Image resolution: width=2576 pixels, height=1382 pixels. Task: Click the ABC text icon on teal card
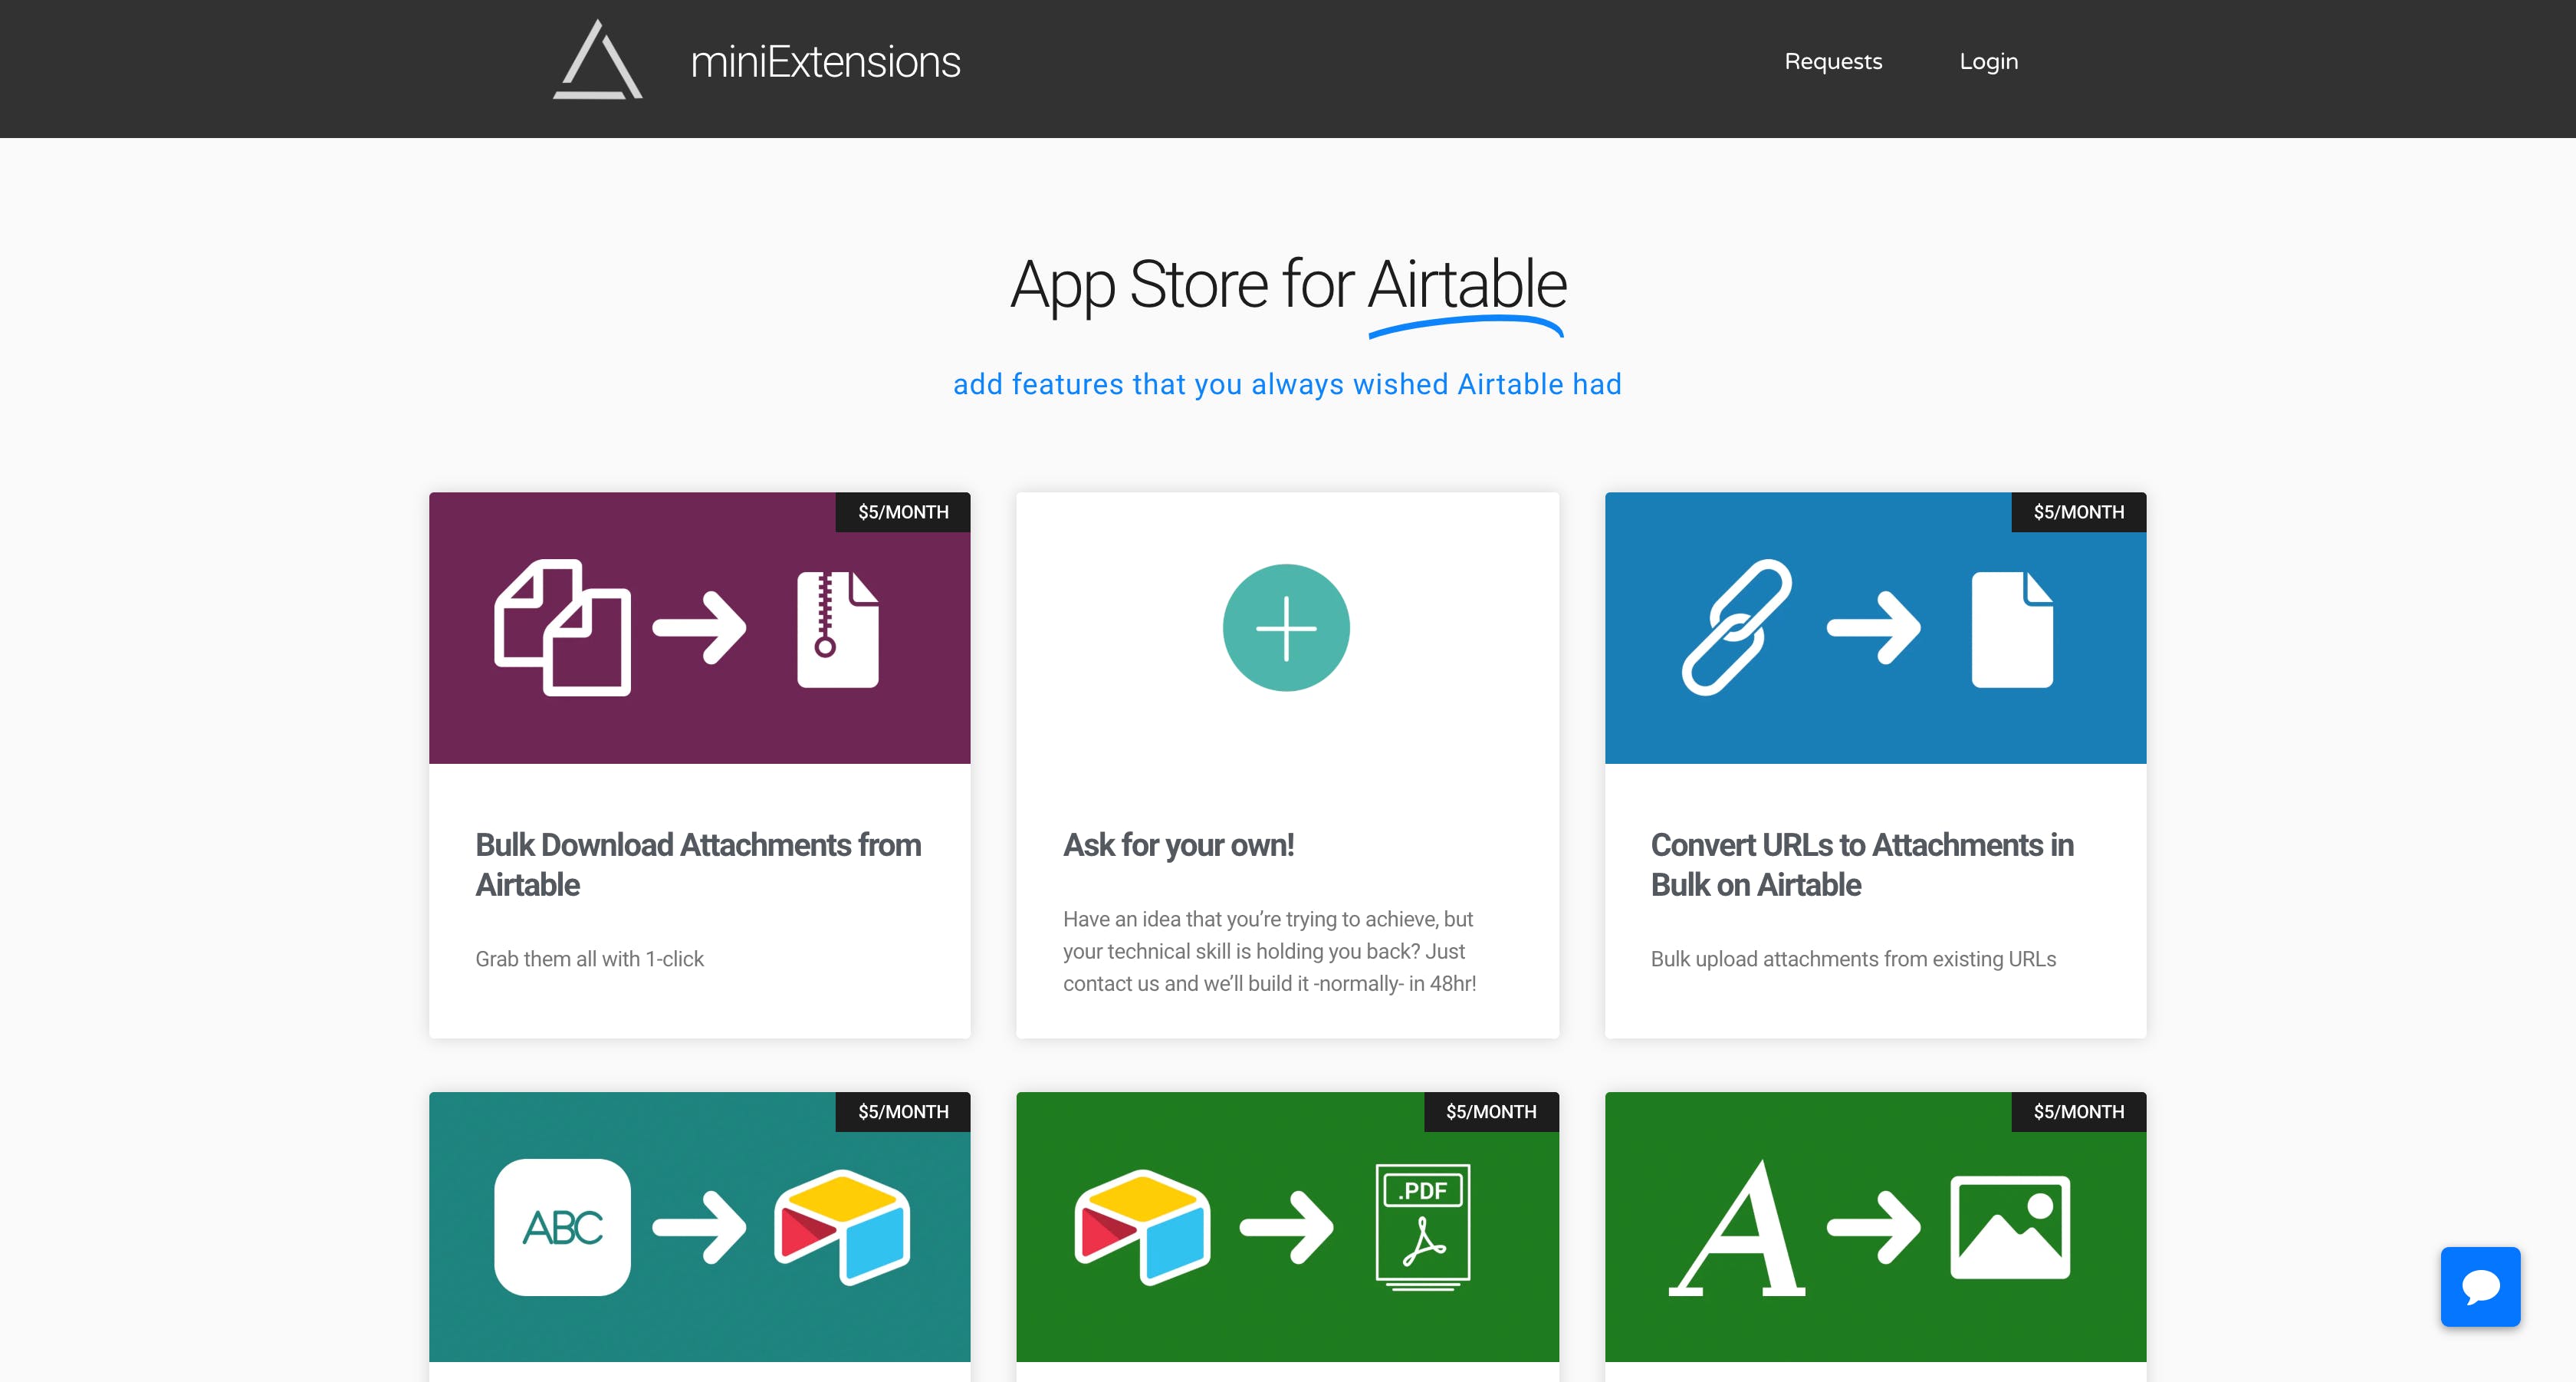click(x=562, y=1227)
